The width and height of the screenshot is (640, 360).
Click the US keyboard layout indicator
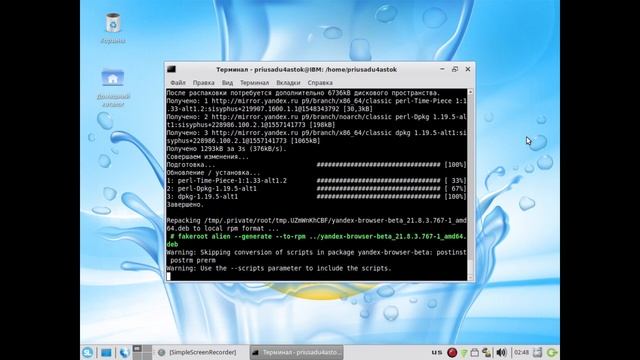click(437, 352)
